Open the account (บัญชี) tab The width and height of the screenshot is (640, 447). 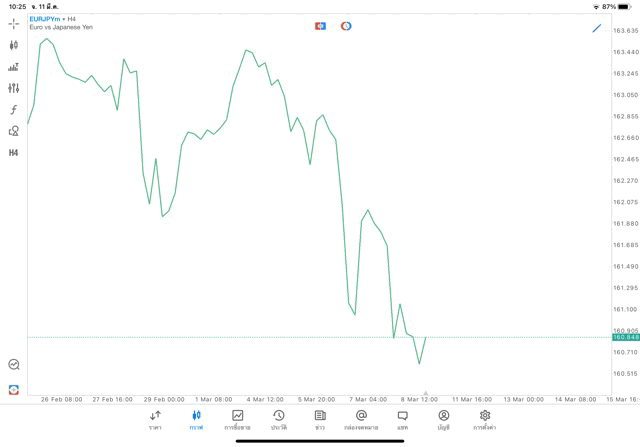click(443, 419)
